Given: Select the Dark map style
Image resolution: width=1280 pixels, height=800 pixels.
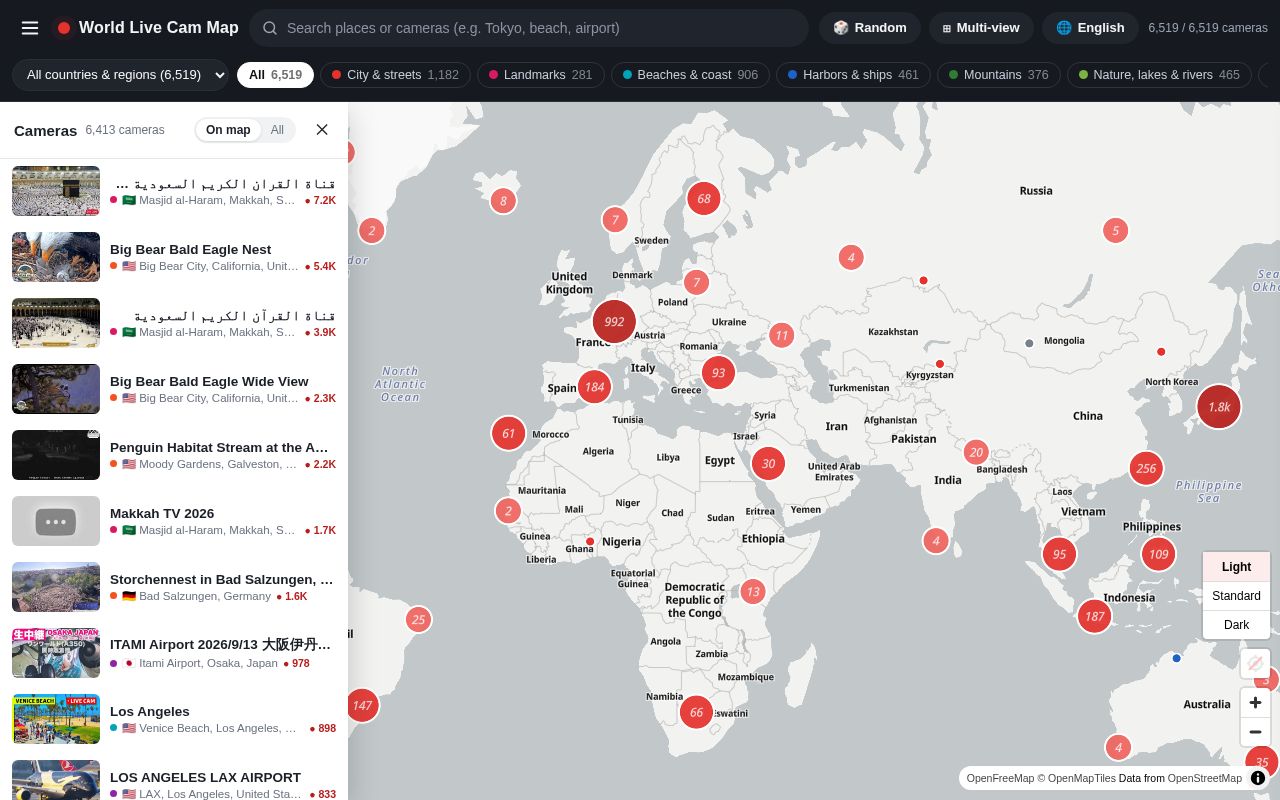Looking at the screenshot, I should 1236,625.
